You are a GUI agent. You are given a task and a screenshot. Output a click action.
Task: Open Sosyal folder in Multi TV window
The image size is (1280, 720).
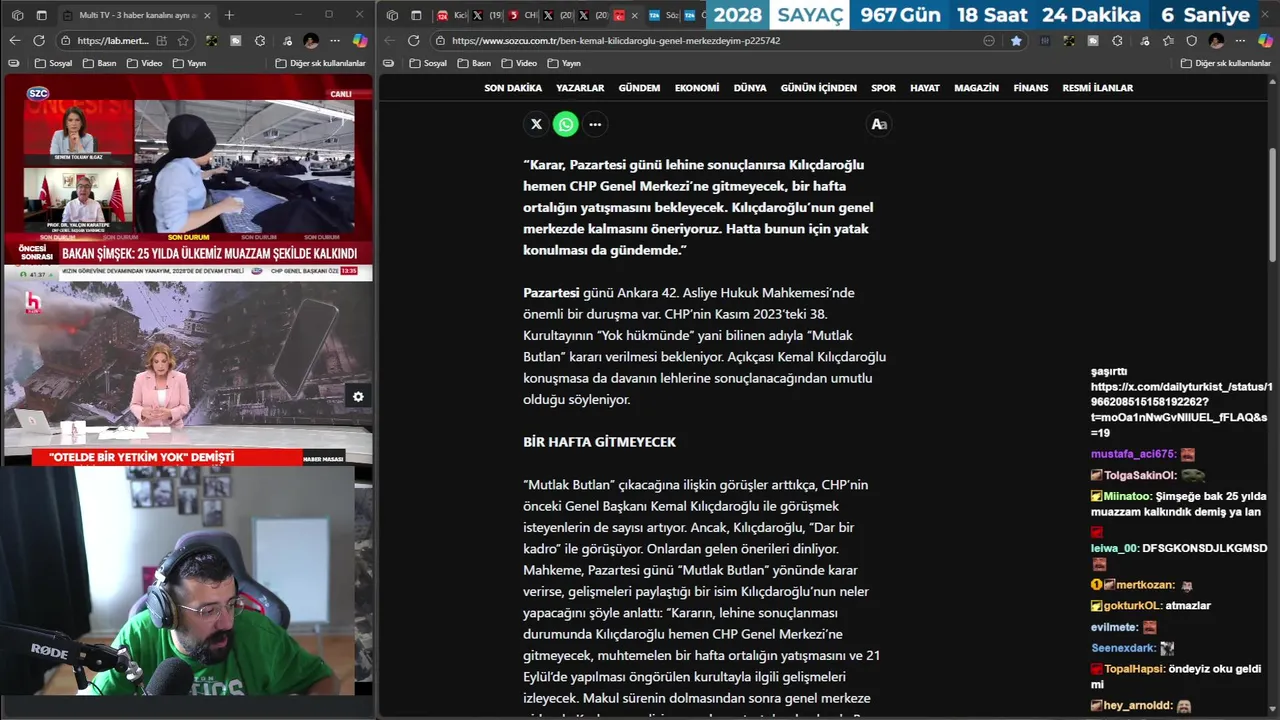[53, 63]
